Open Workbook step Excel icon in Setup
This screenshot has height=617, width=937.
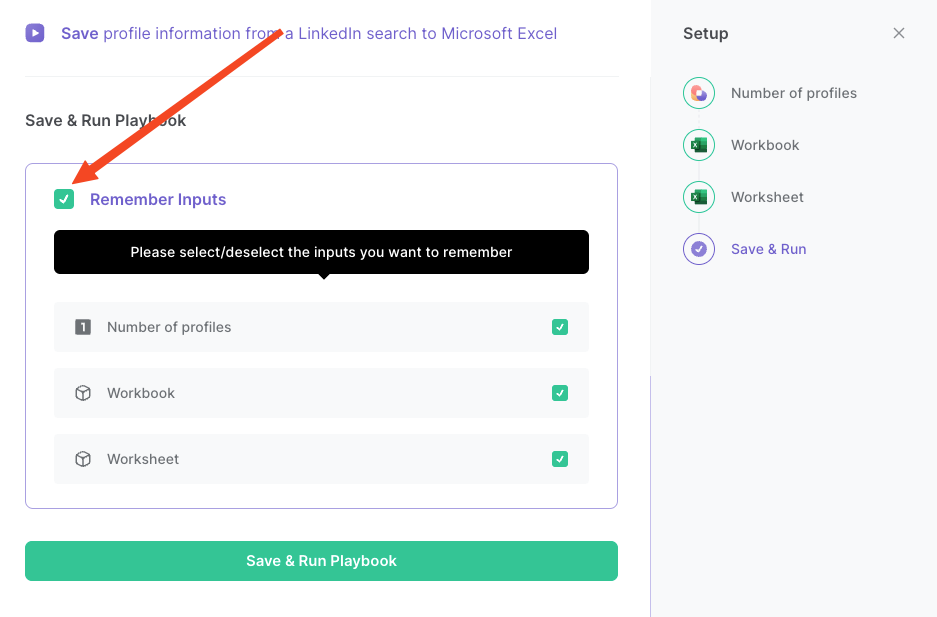point(699,145)
